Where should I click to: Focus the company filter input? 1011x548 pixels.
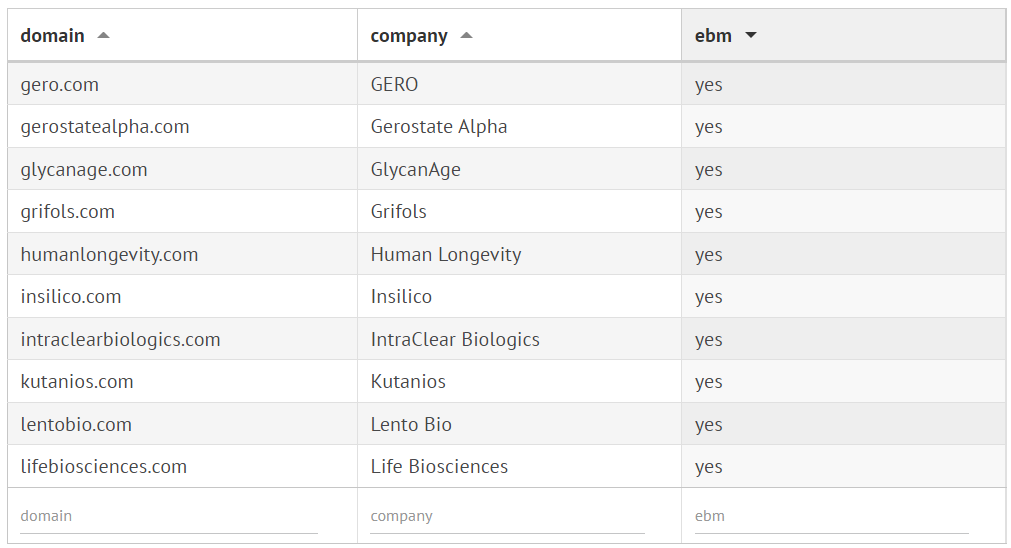coord(507,516)
